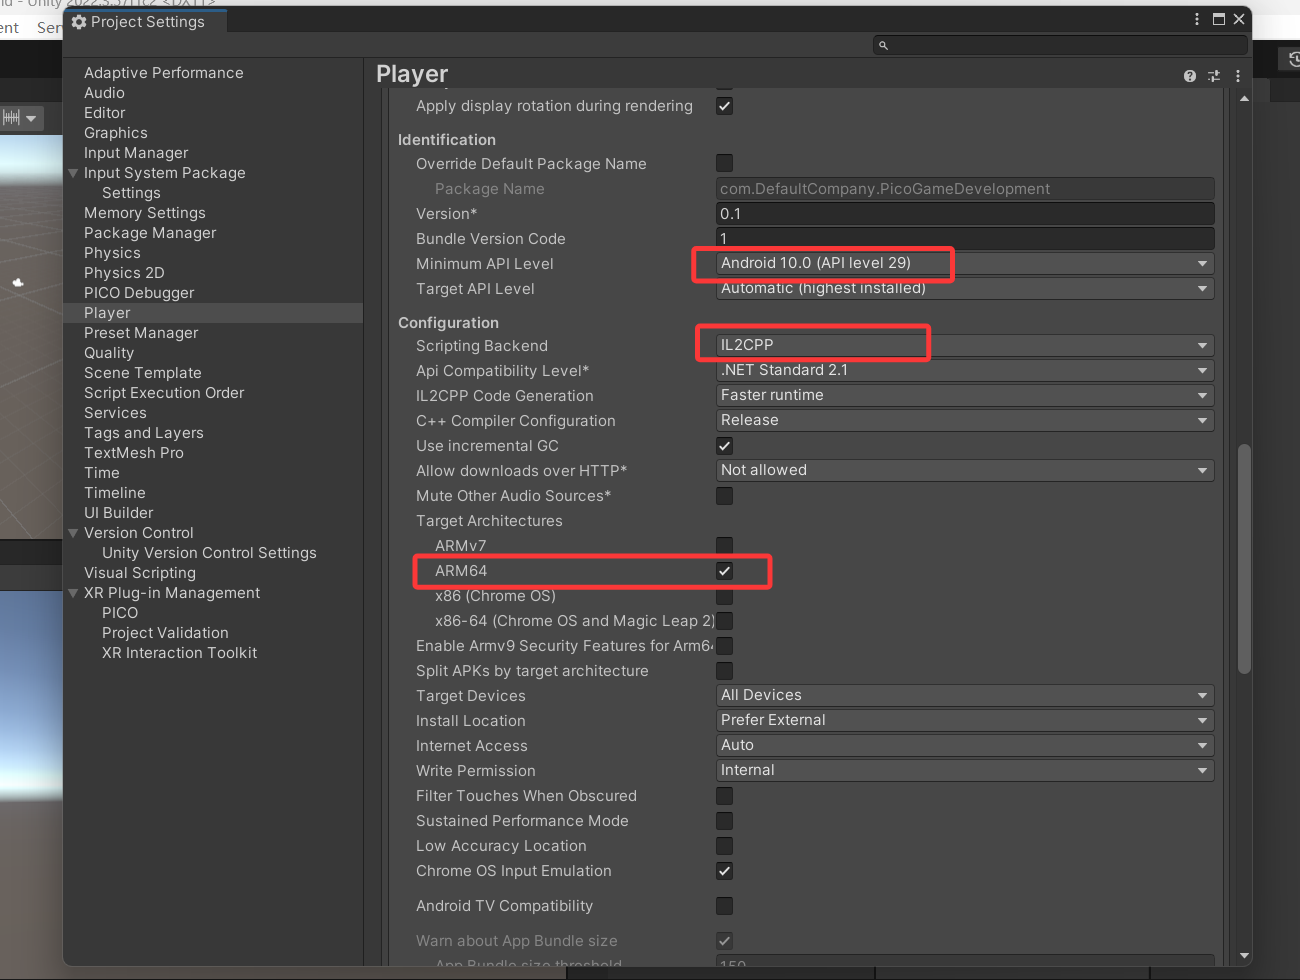Click the settings search field
Viewport: 1300px width, 980px height.
pos(1060,45)
